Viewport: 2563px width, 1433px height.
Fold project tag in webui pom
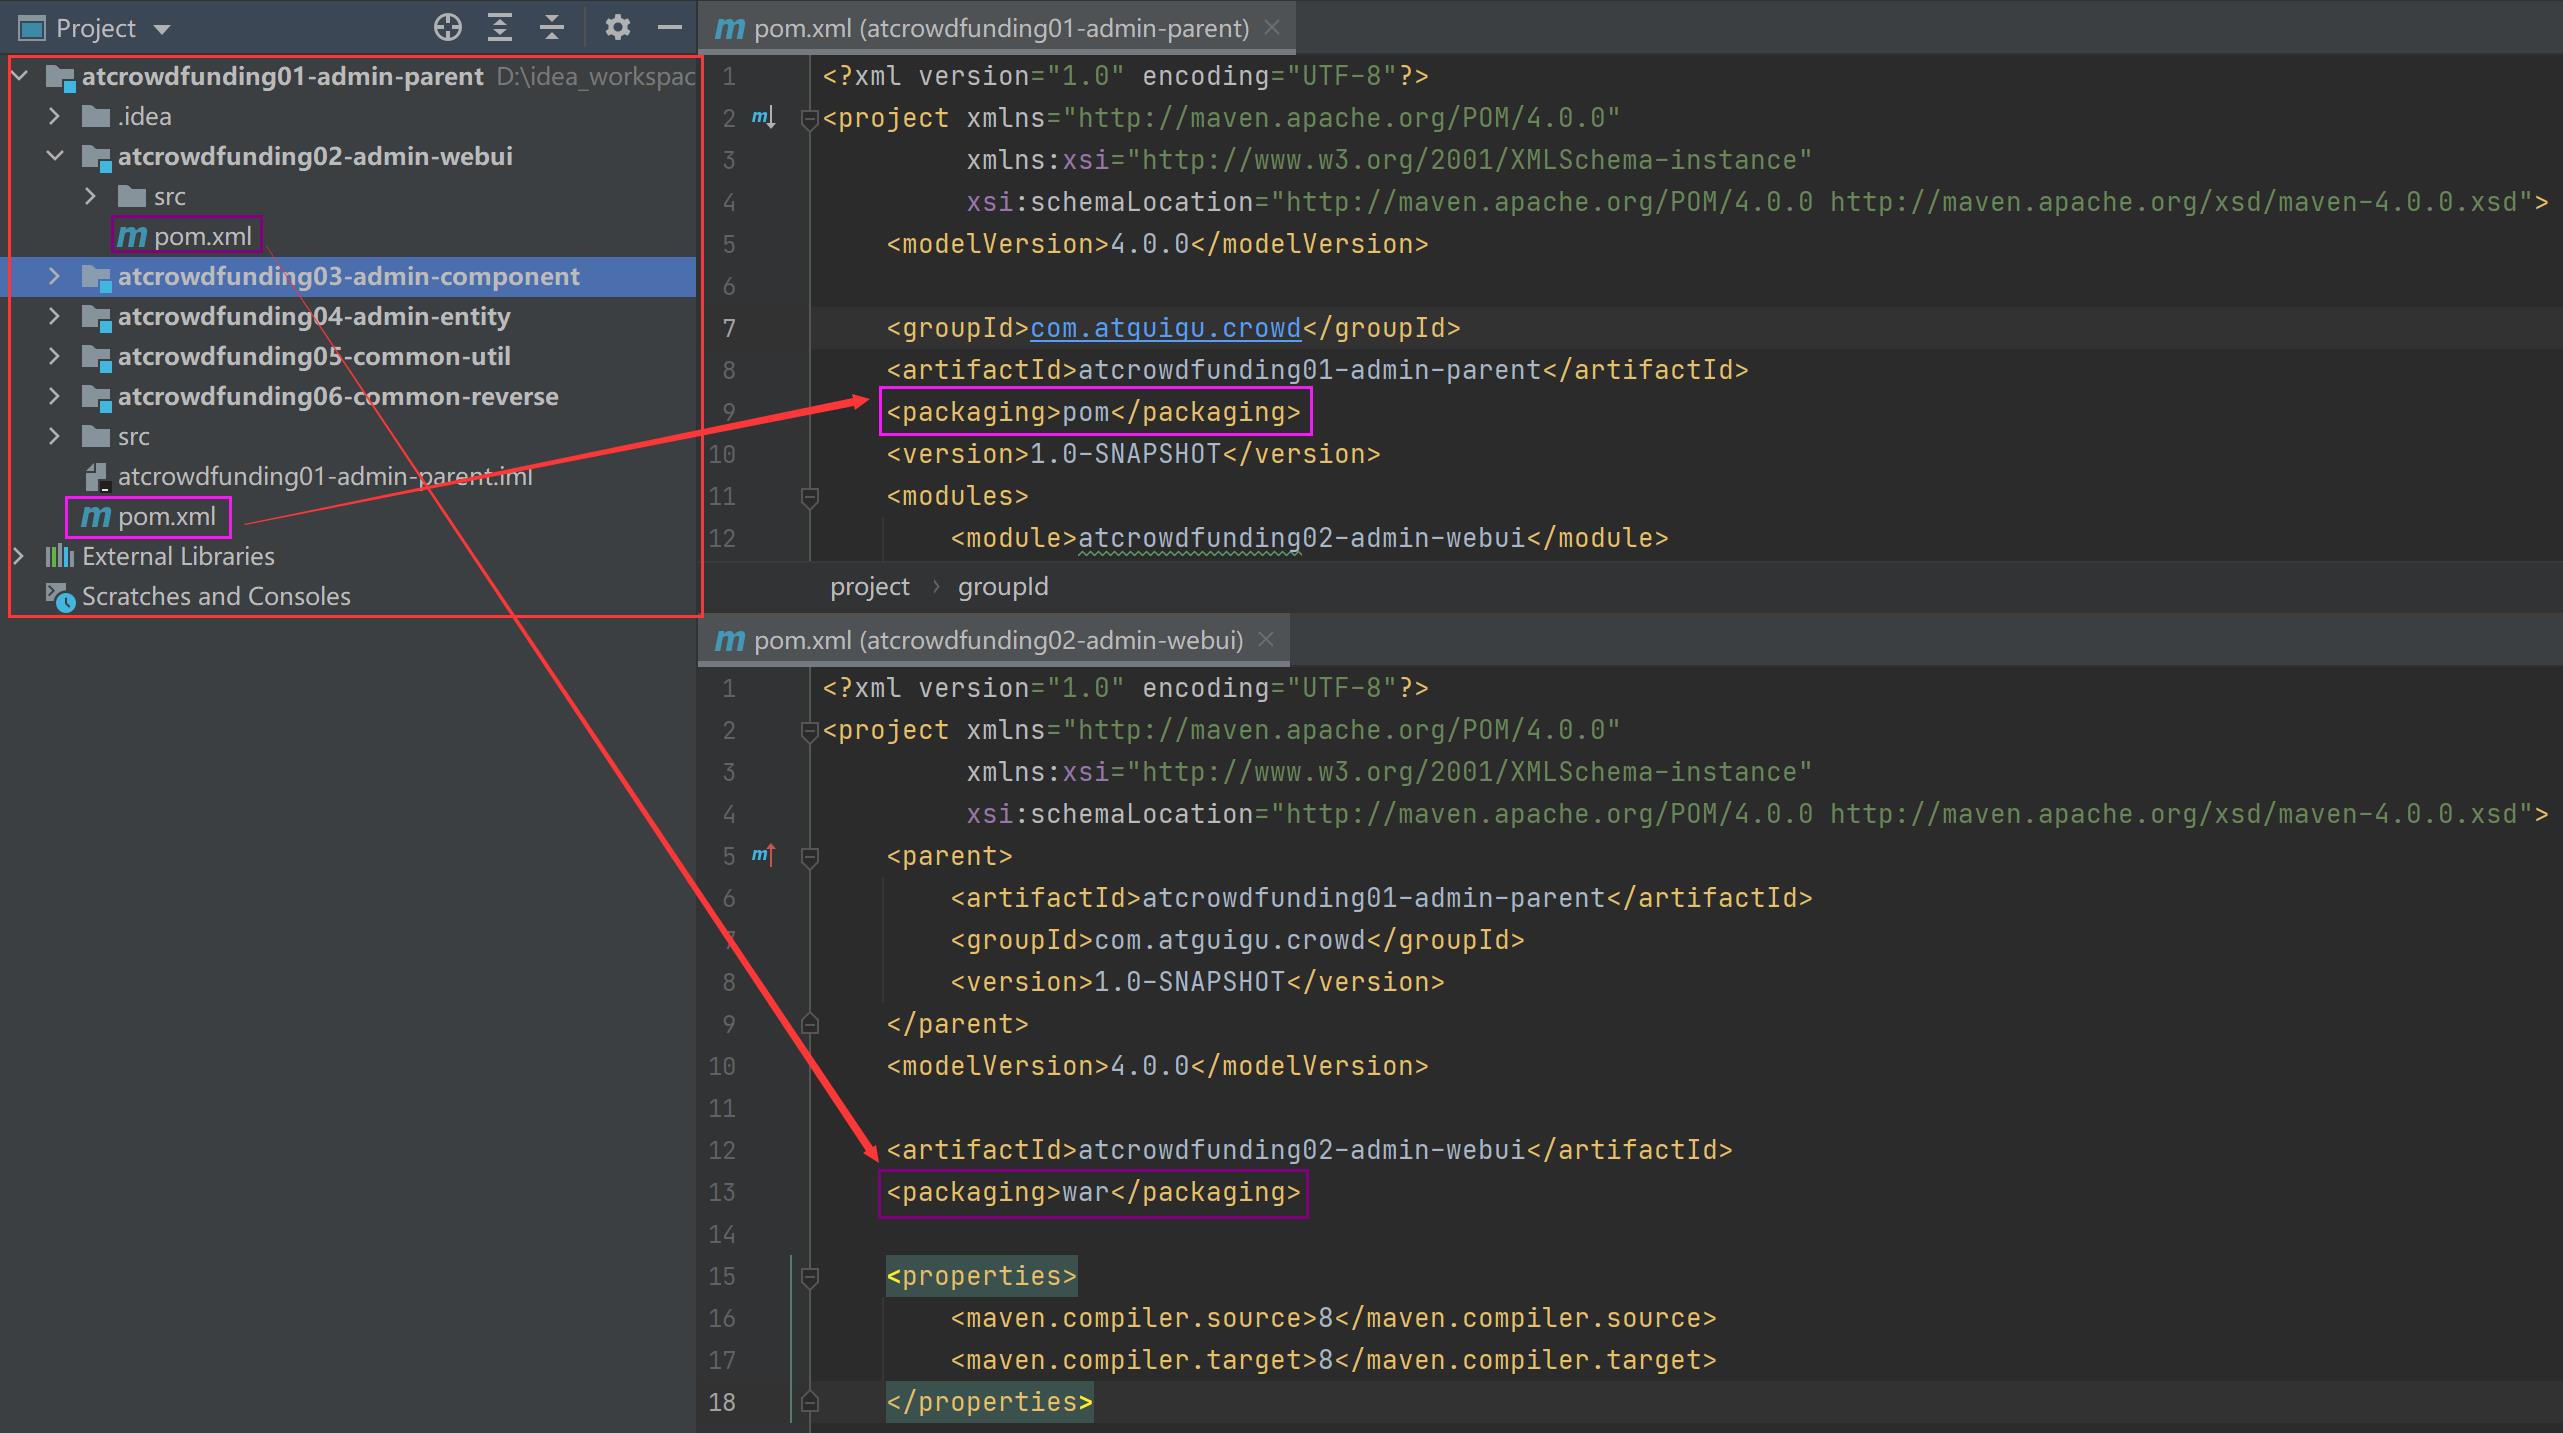point(810,732)
